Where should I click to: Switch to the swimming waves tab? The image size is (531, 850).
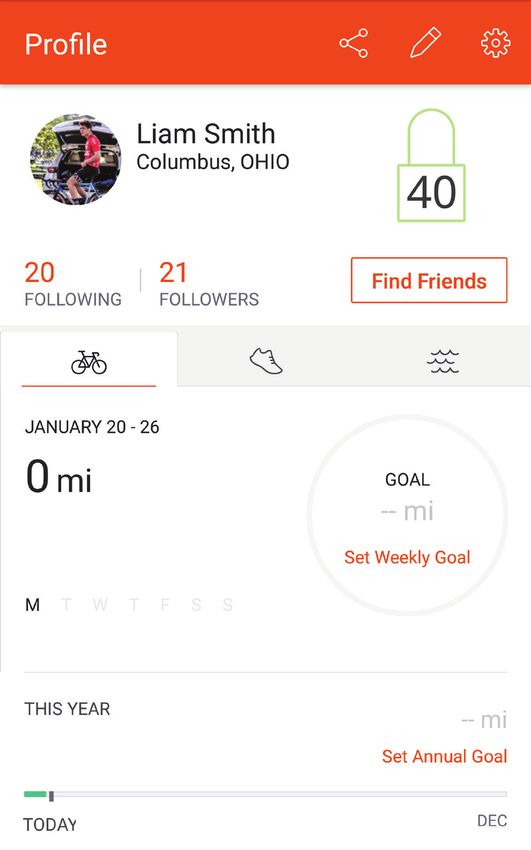(443, 360)
